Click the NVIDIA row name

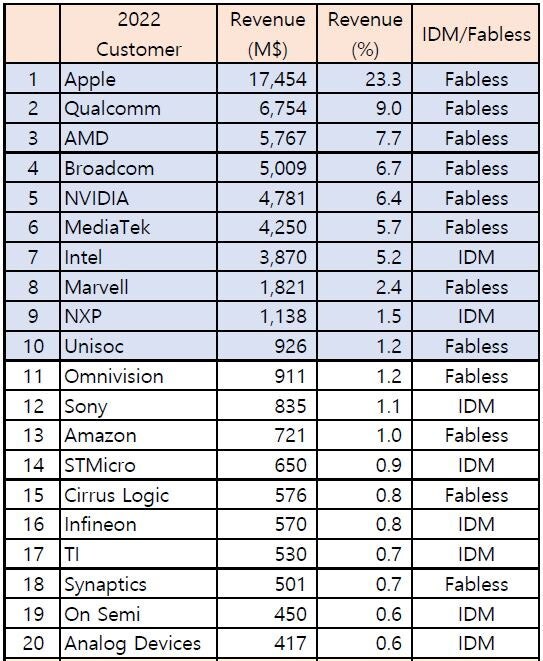139,198
